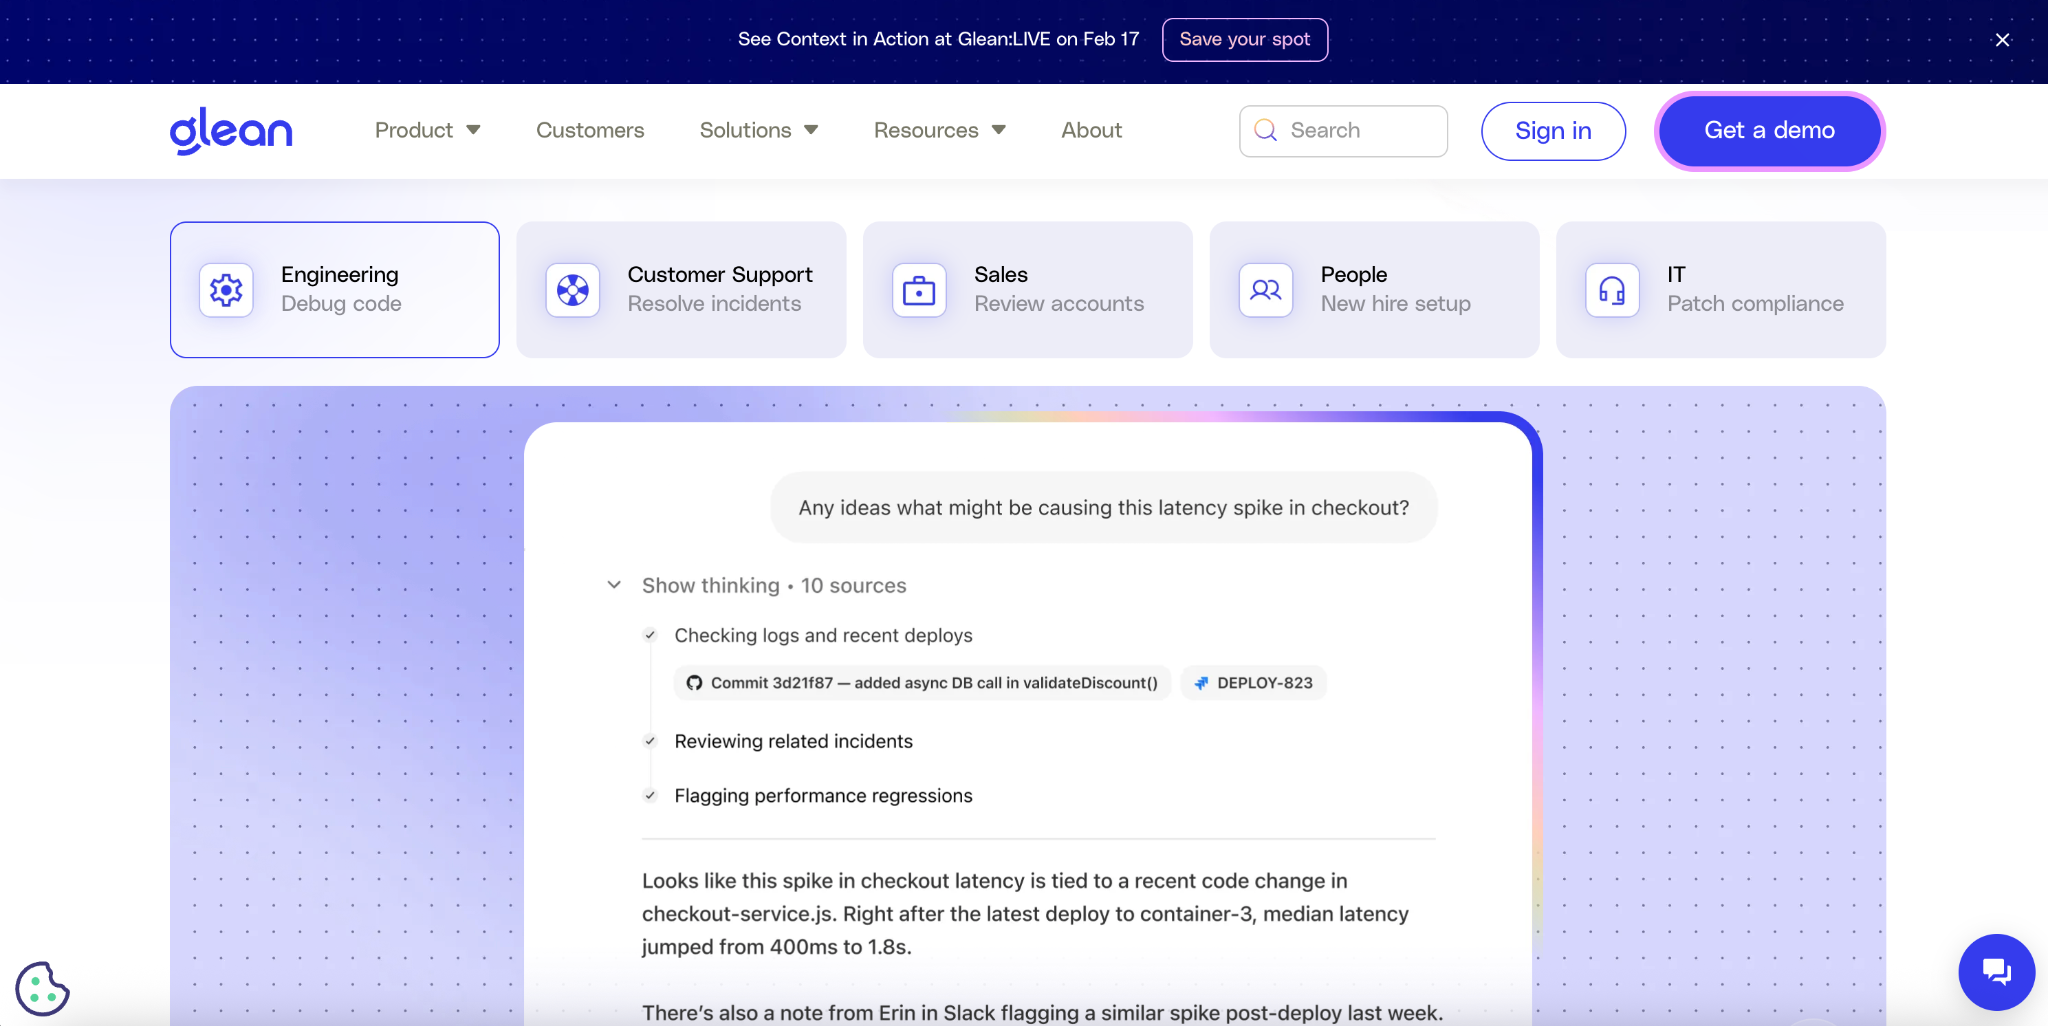Select the Customer Support tab
This screenshot has height=1026, width=2048.
pyautogui.click(x=681, y=290)
